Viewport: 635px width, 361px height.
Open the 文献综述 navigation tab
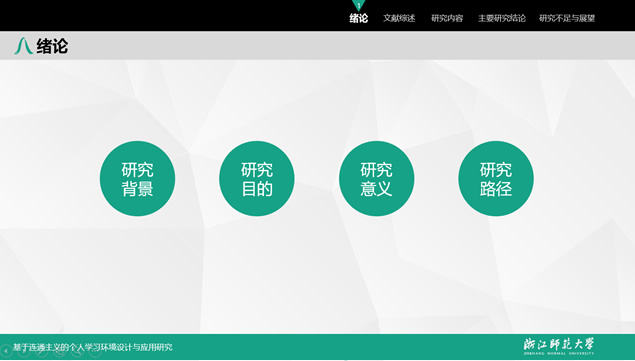pyautogui.click(x=399, y=18)
